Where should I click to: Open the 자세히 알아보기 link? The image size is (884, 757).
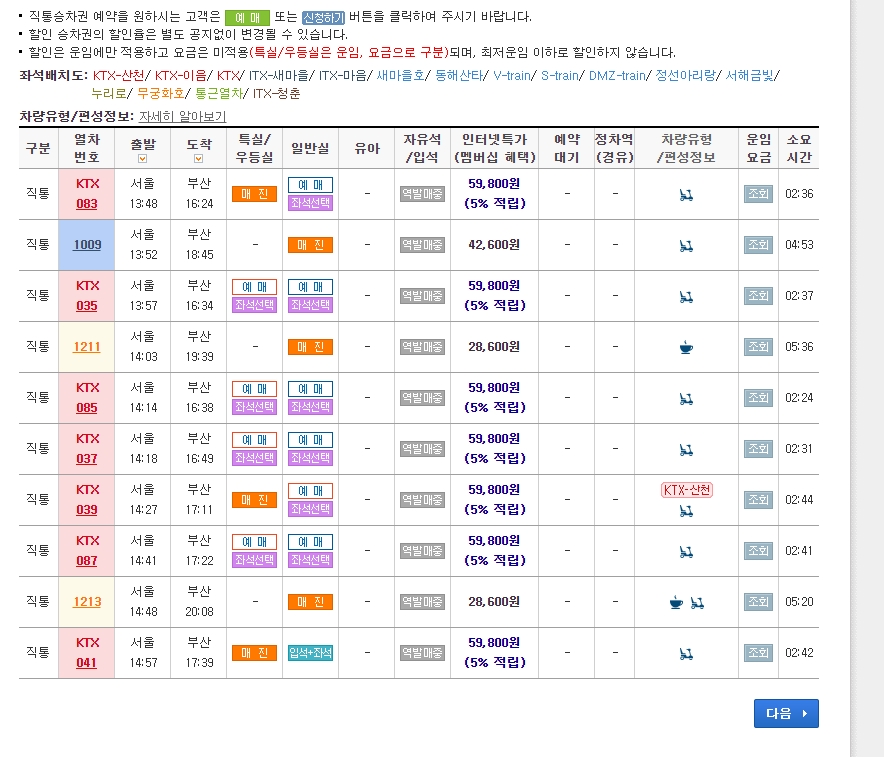[182, 116]
